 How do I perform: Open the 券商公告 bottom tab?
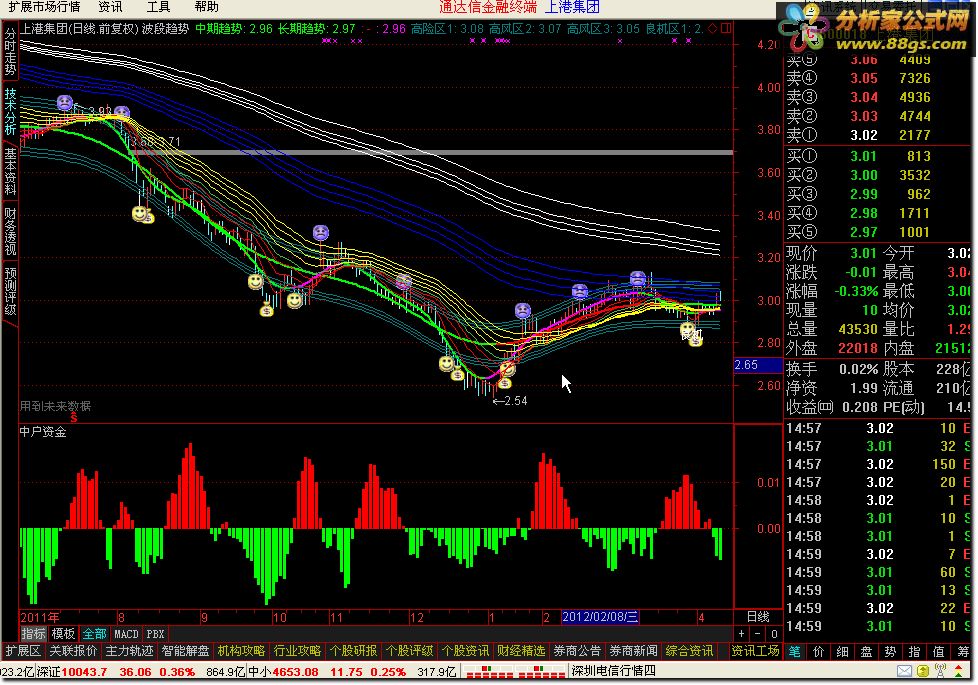click(x=578, y=651)
